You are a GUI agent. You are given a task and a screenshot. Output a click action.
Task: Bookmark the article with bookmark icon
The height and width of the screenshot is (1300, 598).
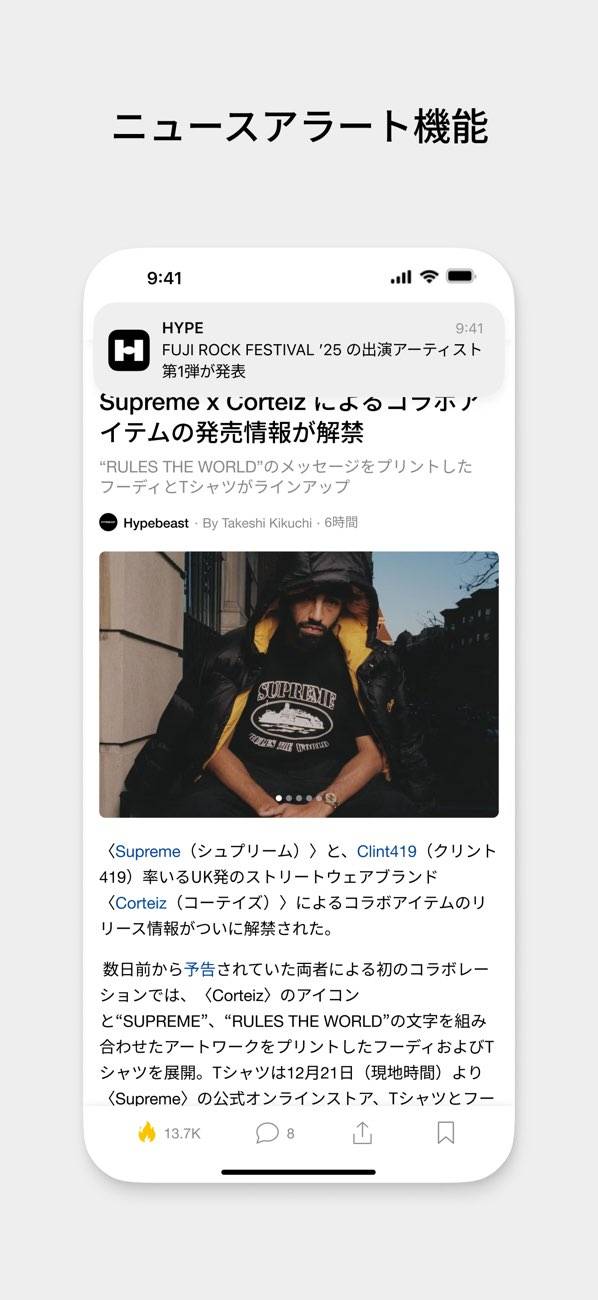446,1132
